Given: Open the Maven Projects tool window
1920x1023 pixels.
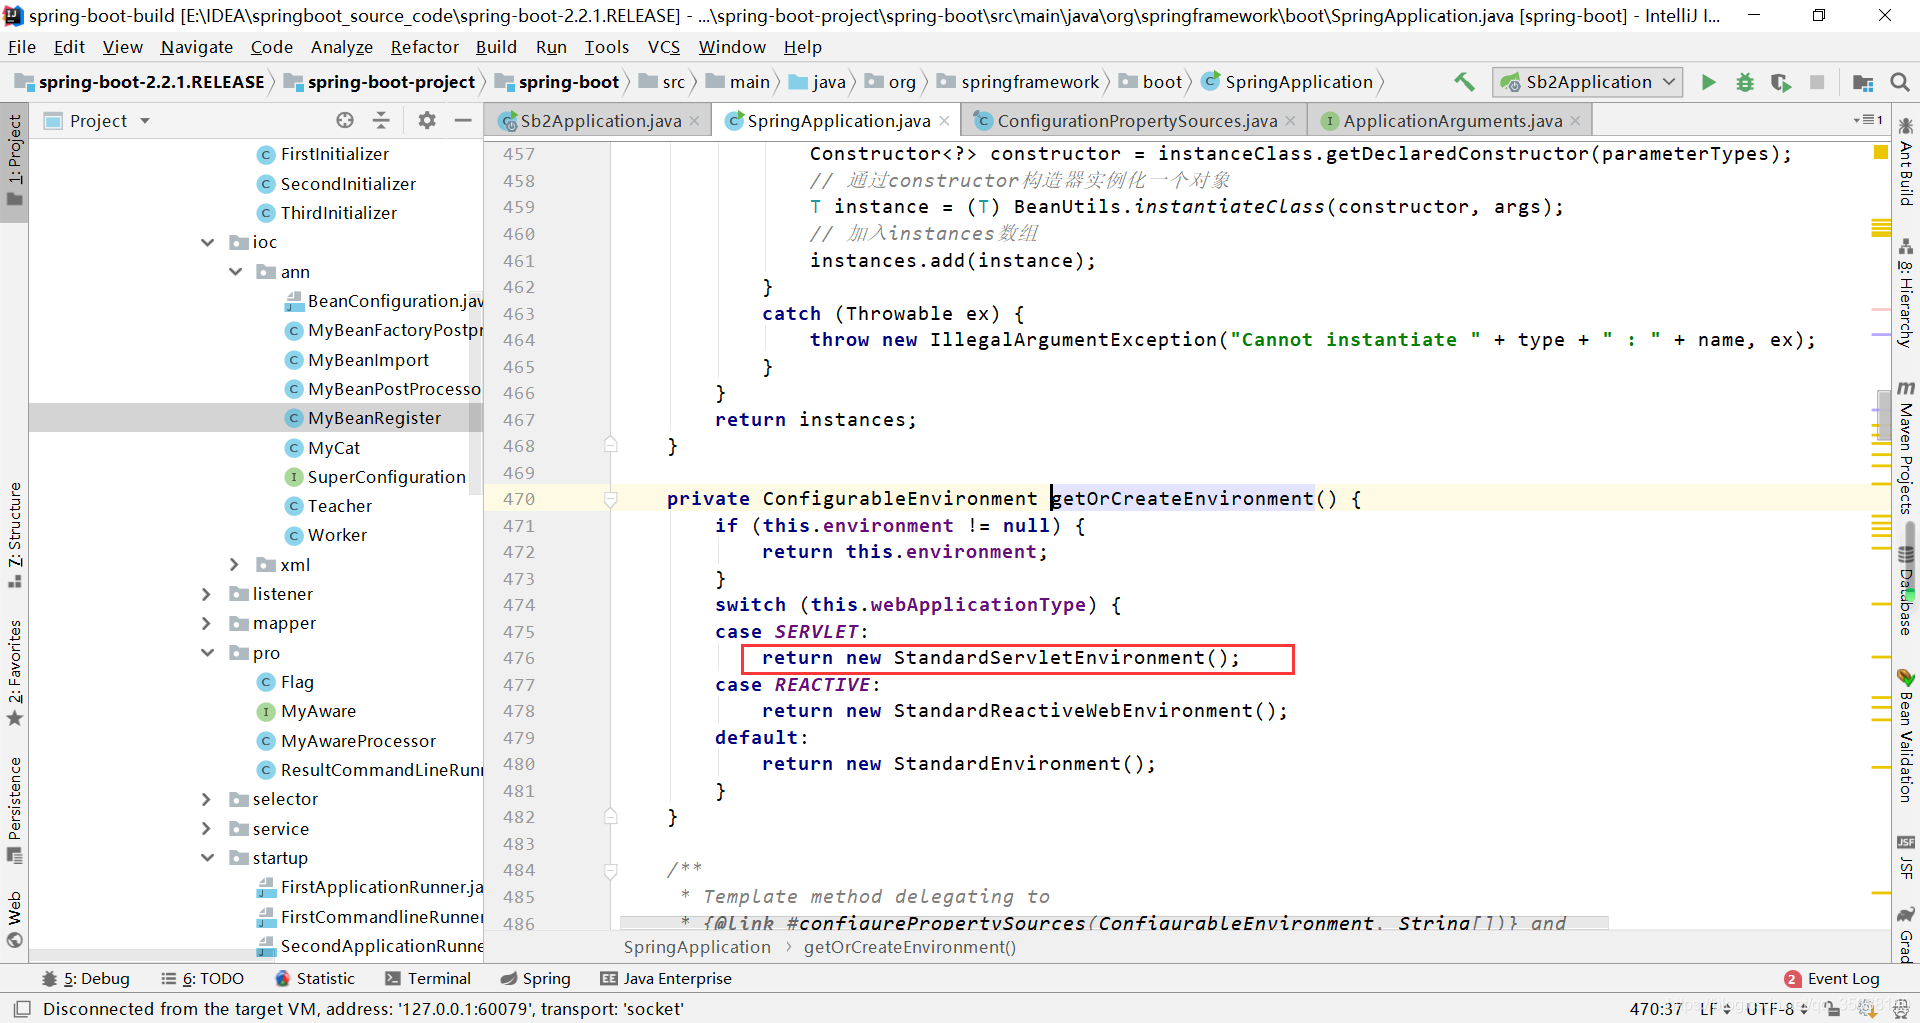Looking at the screenshot, I should click(1906, 448).
